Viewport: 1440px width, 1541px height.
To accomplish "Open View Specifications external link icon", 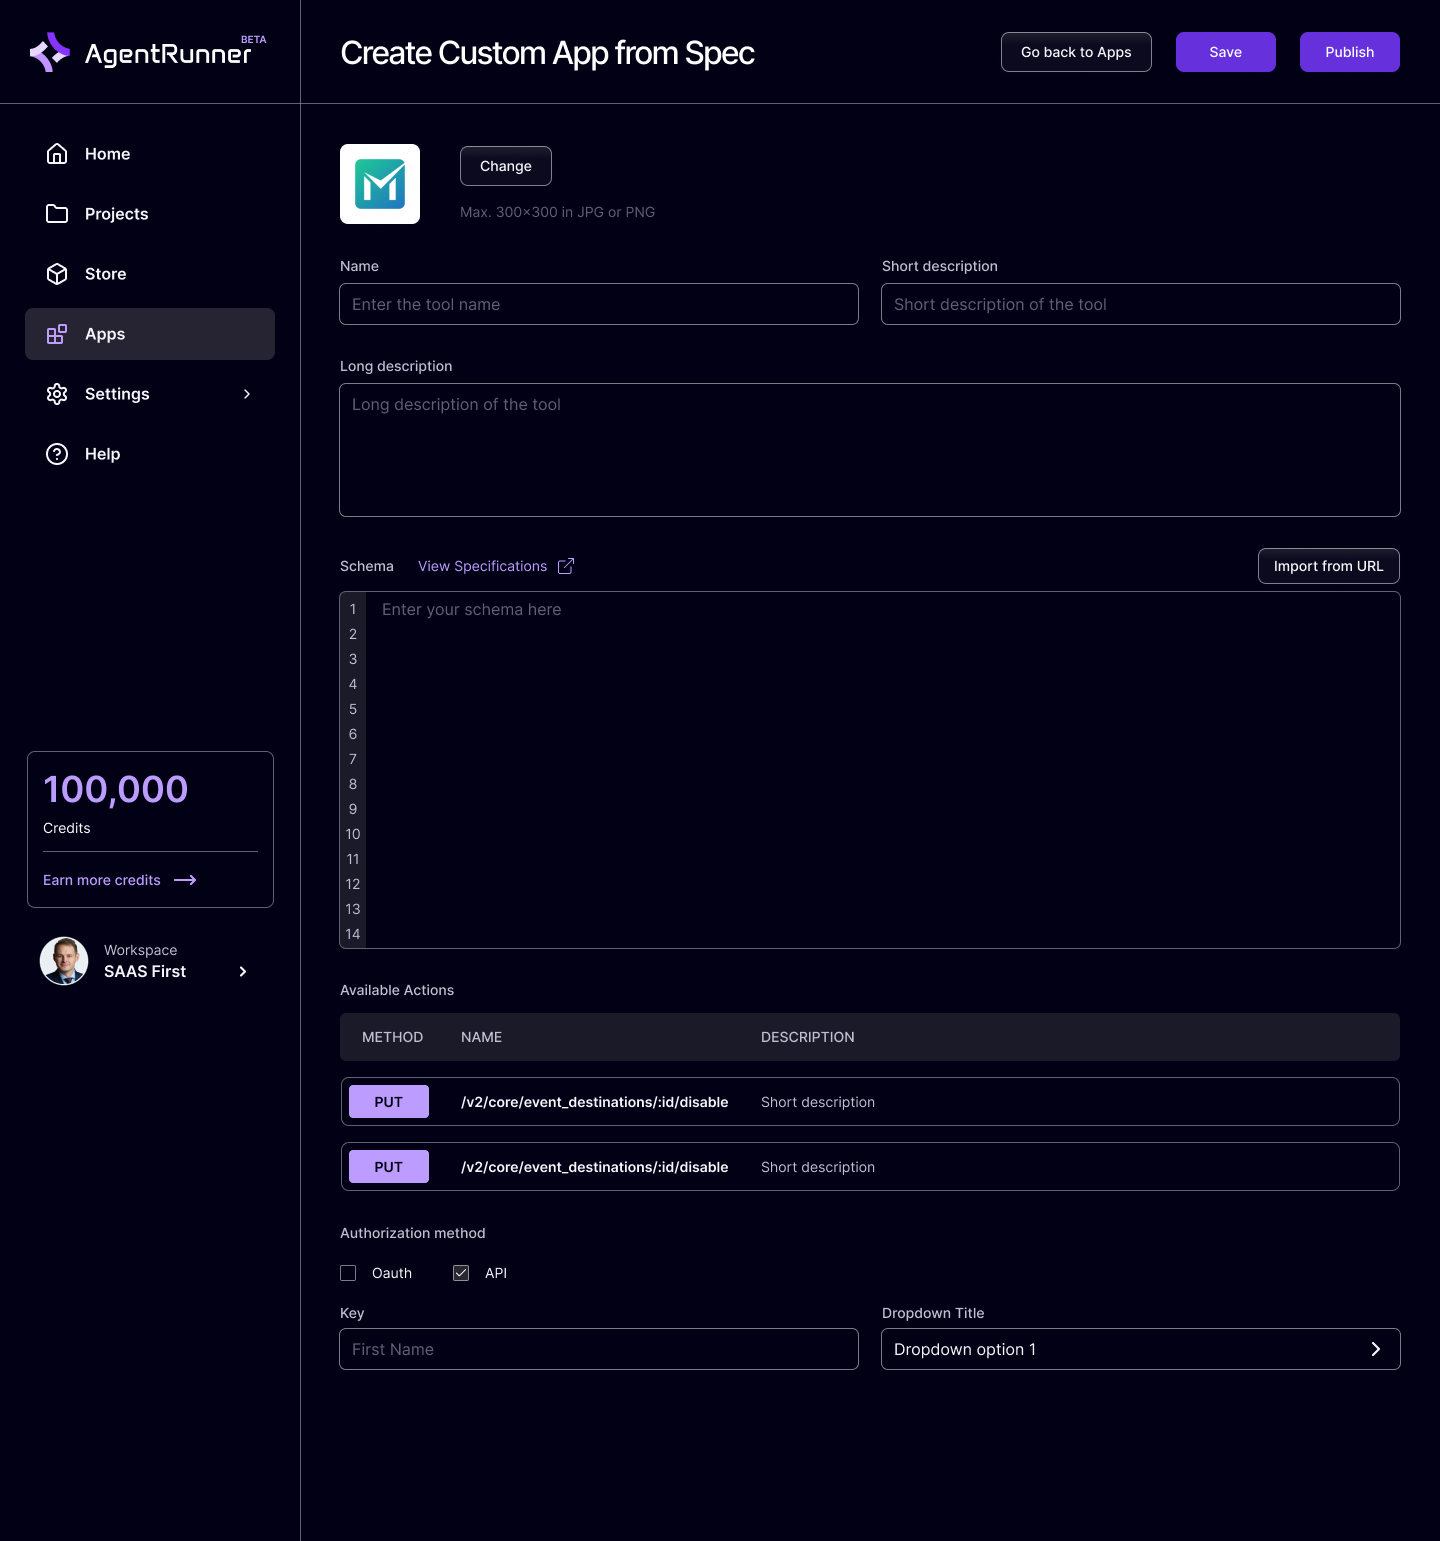I will point(566,565).
